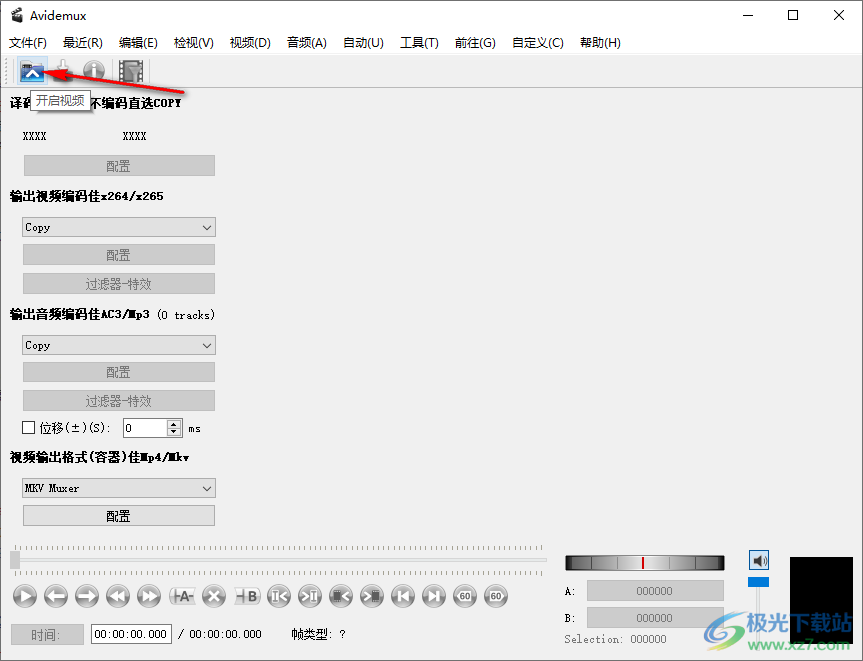Click the timeline navigation slider handle
Viewport: 863px width, 661px height.
15,560
